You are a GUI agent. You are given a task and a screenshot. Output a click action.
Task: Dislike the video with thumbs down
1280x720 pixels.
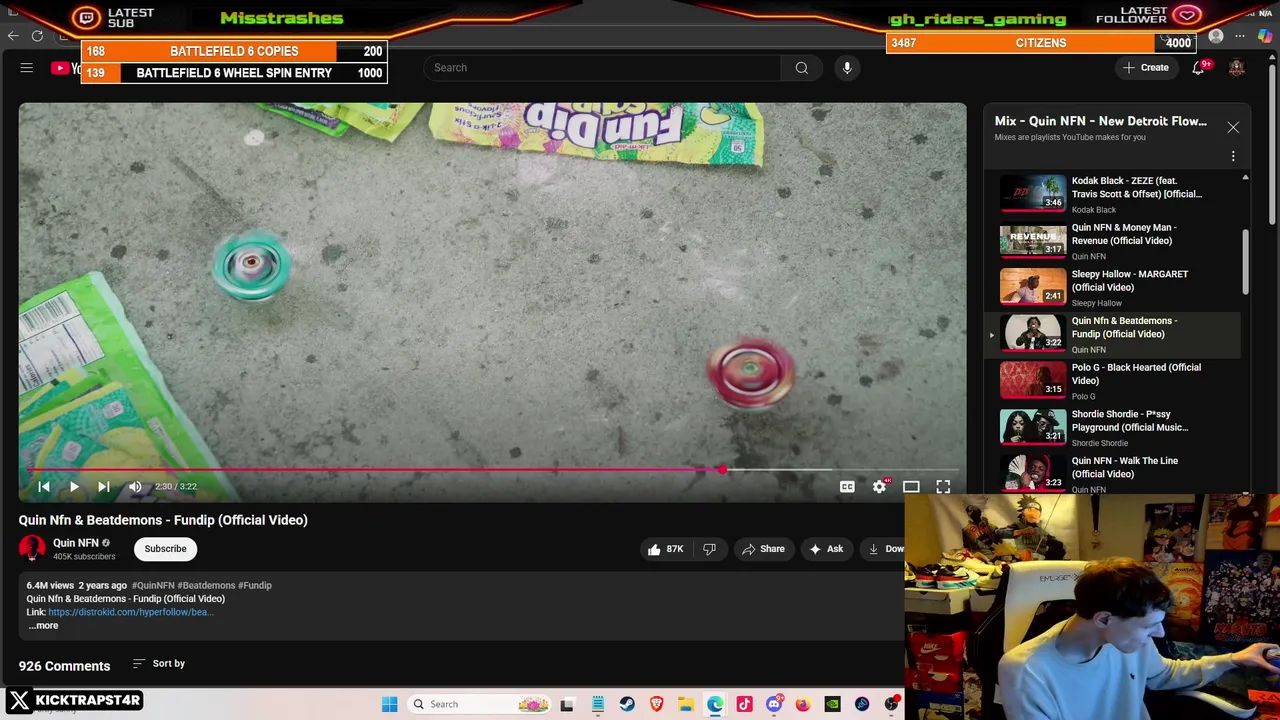point(709,549)
